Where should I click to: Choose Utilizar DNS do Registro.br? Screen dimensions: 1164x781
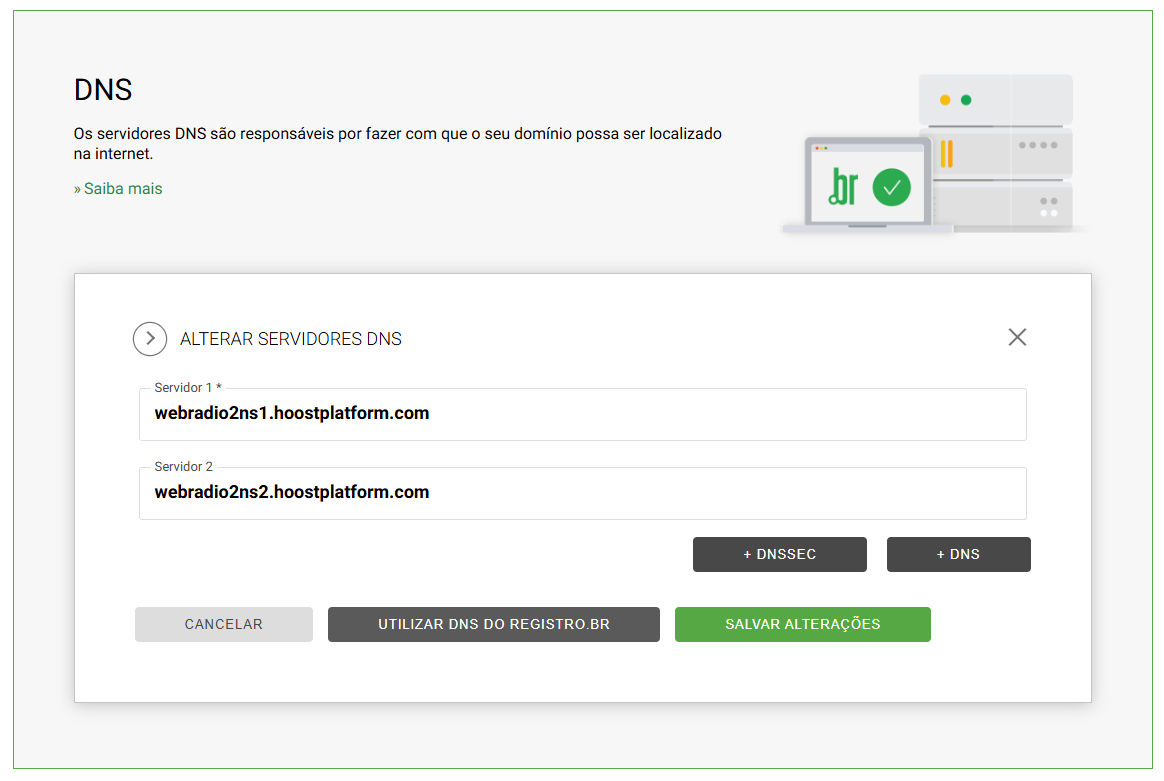click(x=493, y=624)
